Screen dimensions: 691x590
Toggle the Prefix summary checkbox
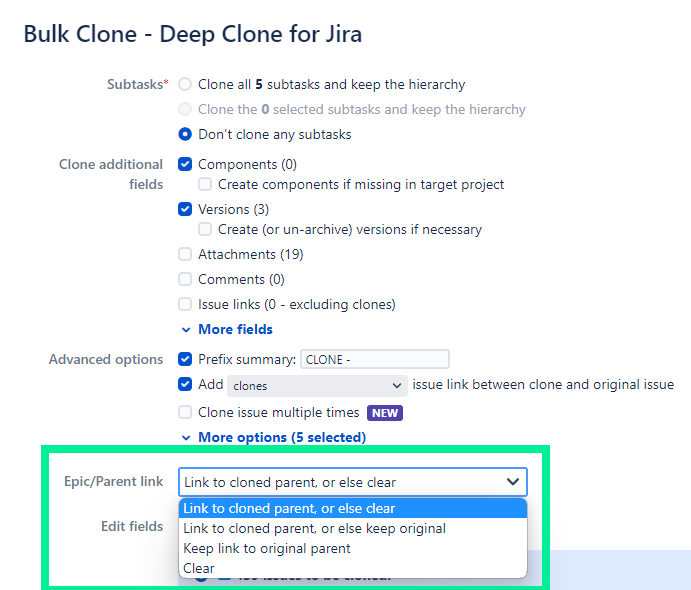point(185,359)
